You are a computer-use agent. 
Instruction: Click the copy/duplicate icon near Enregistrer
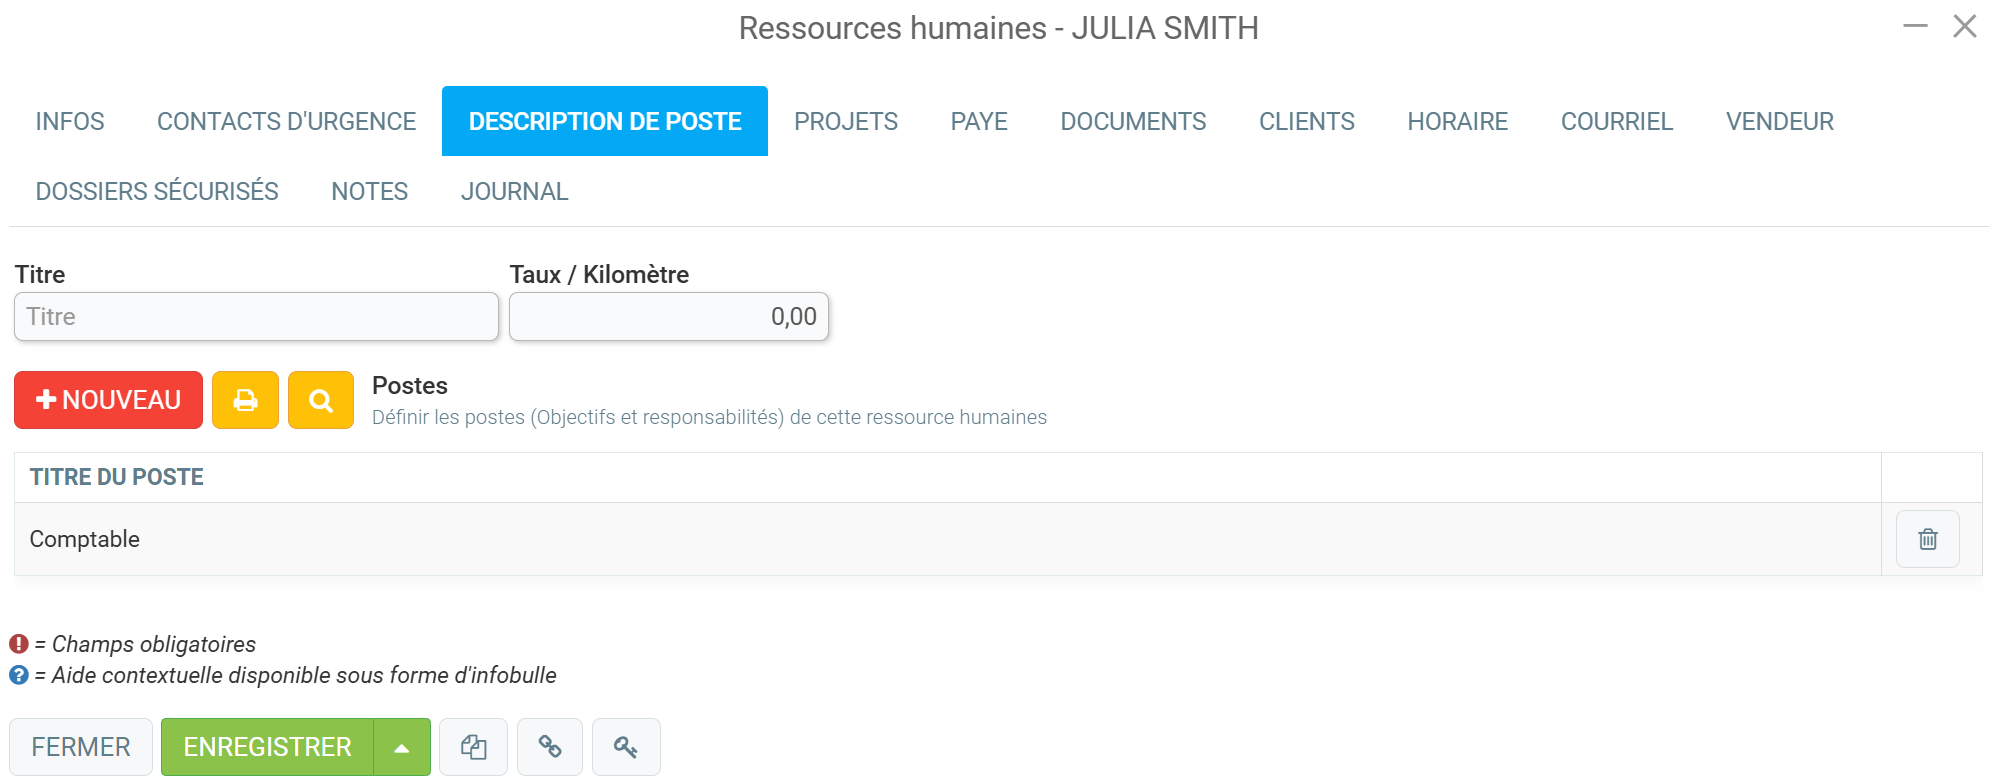pos(474,747)
